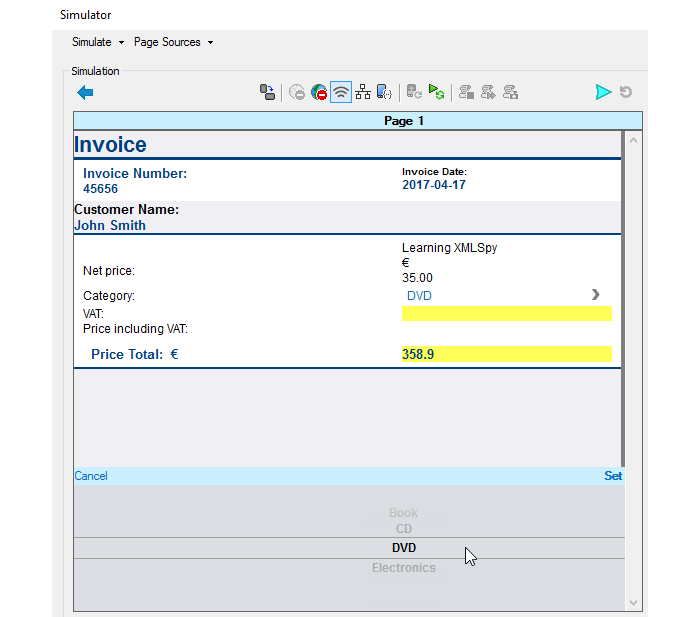Click the green run-and-reload toolbar icon
This screenshot has width=700, height=617.
click(x=437, y=93)
